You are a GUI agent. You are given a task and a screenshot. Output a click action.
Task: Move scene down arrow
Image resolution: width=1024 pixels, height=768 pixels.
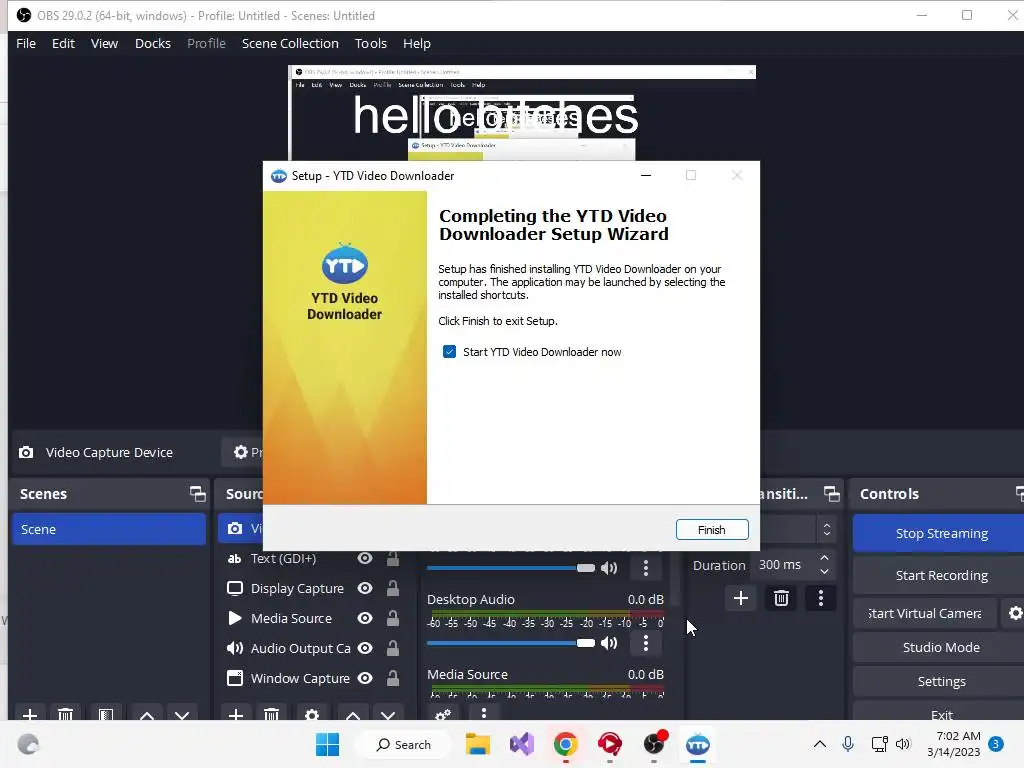click(182, 714)
